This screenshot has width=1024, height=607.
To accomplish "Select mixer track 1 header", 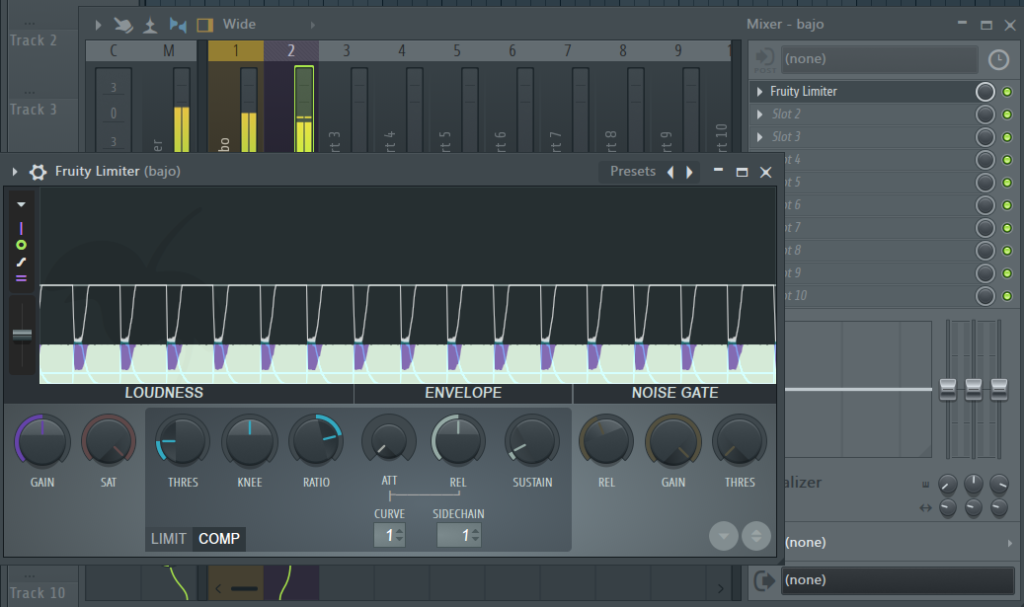I will [236, 50].
